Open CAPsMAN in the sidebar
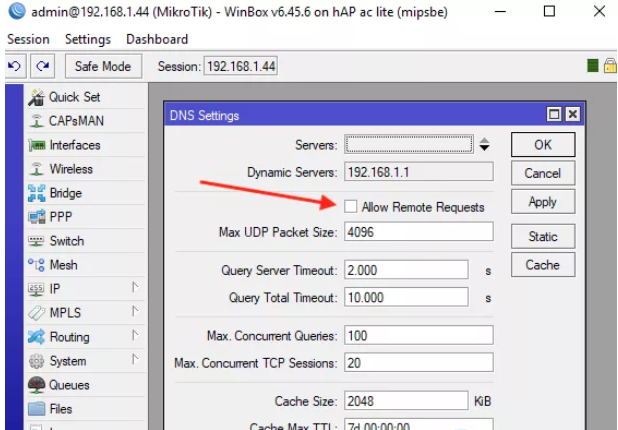 click(75, 121)
